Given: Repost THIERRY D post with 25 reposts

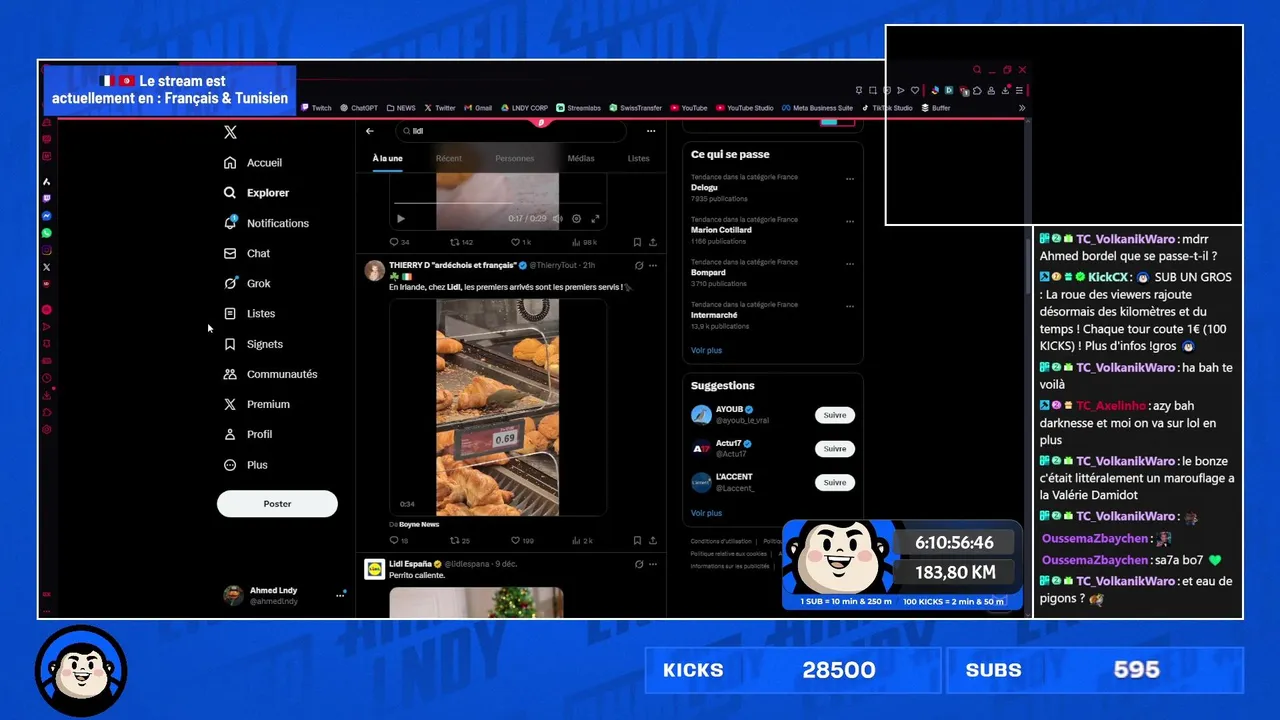Looking at the screenshot, I should pos(460,540).
